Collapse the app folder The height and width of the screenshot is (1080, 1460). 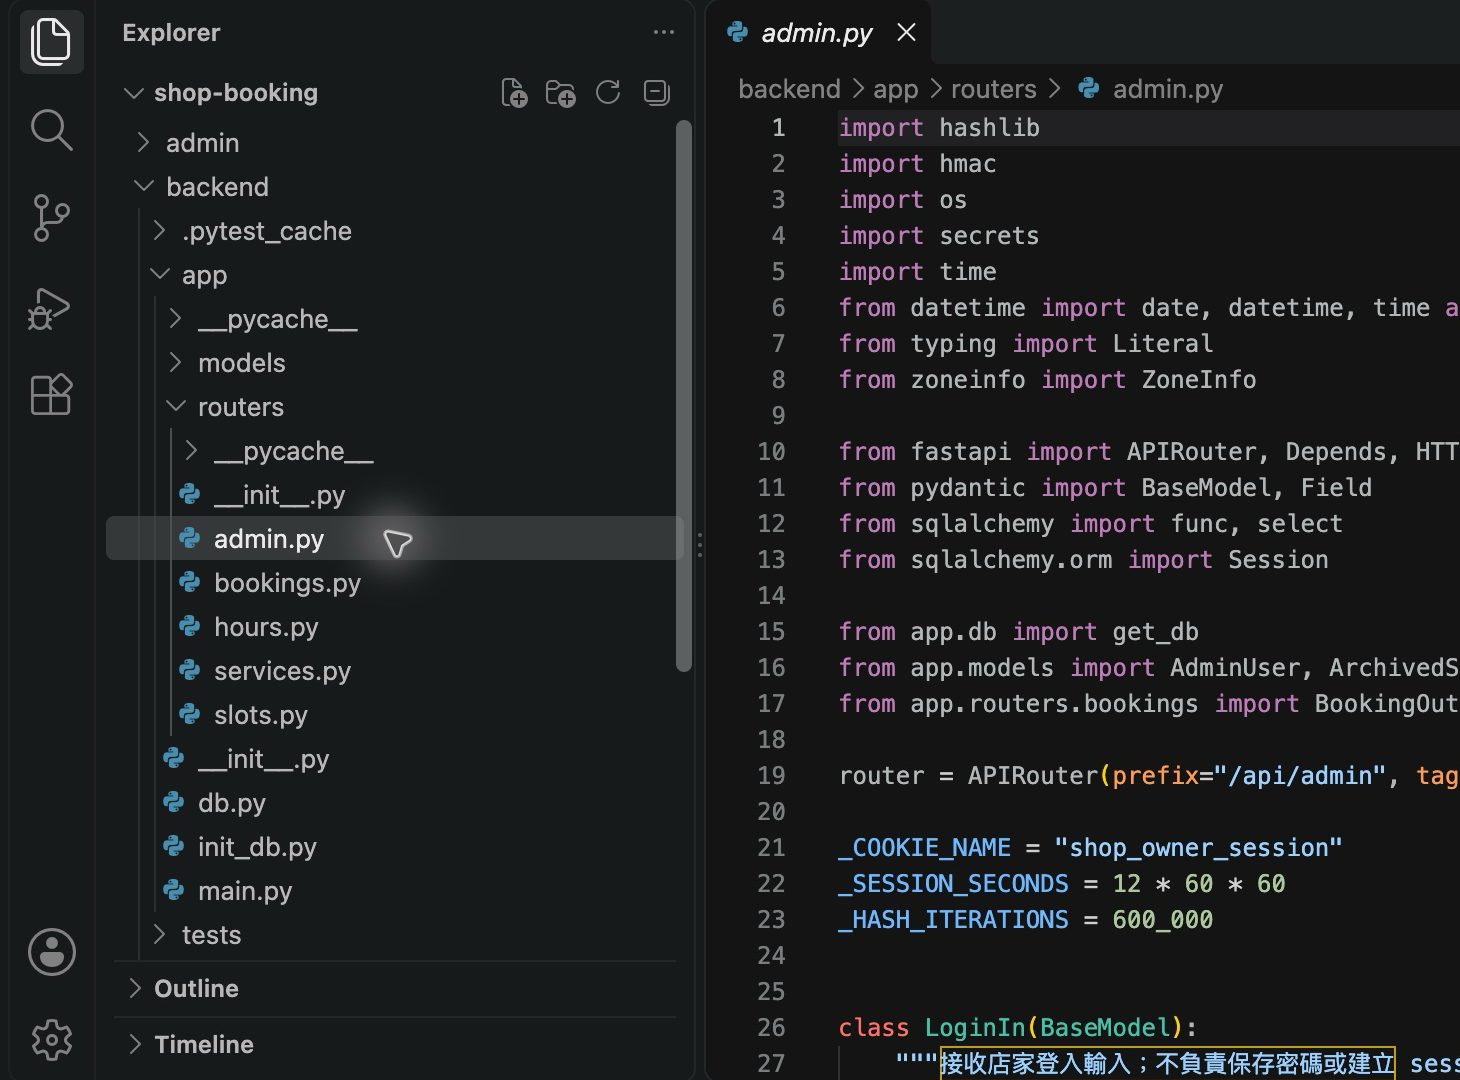pos(158,275)
